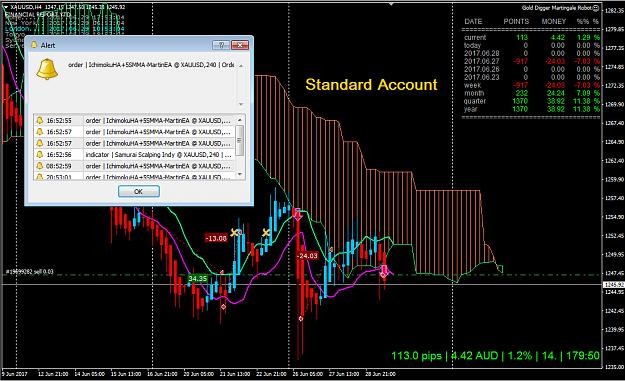
Task: Click the 26 Jun 05:00 time axis label
Action: click(308, 374)
